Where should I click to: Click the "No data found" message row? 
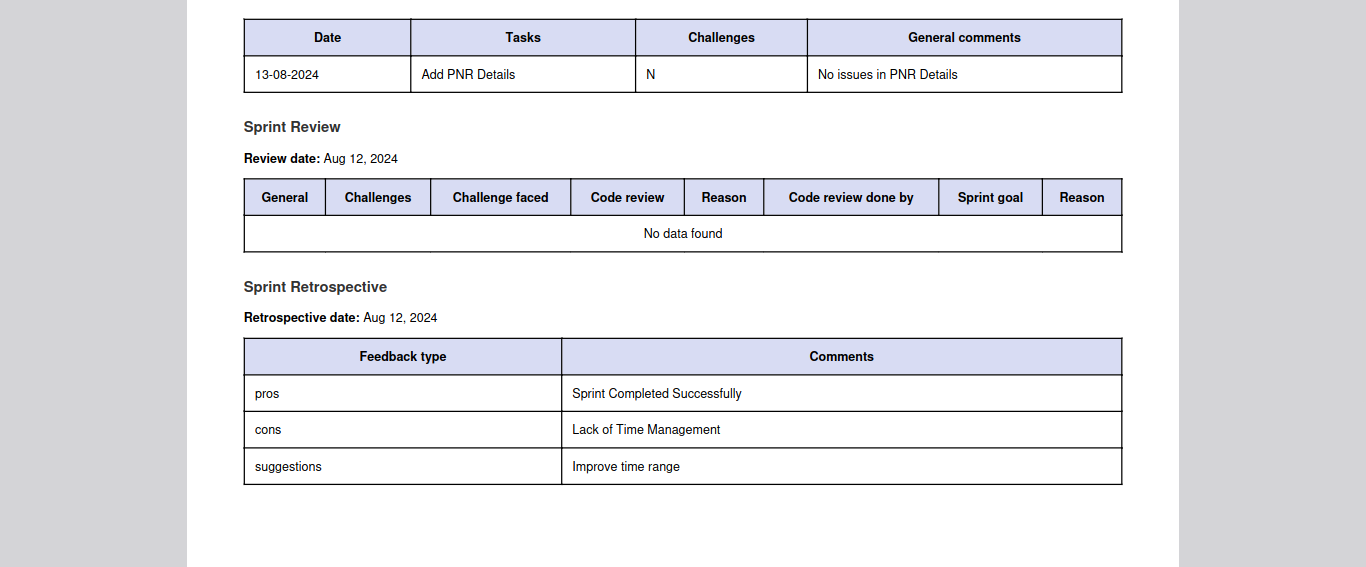(683, 234)
